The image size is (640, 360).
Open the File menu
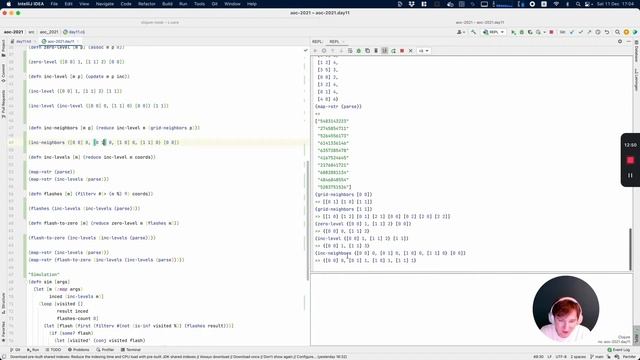click(x=54, y=4)
